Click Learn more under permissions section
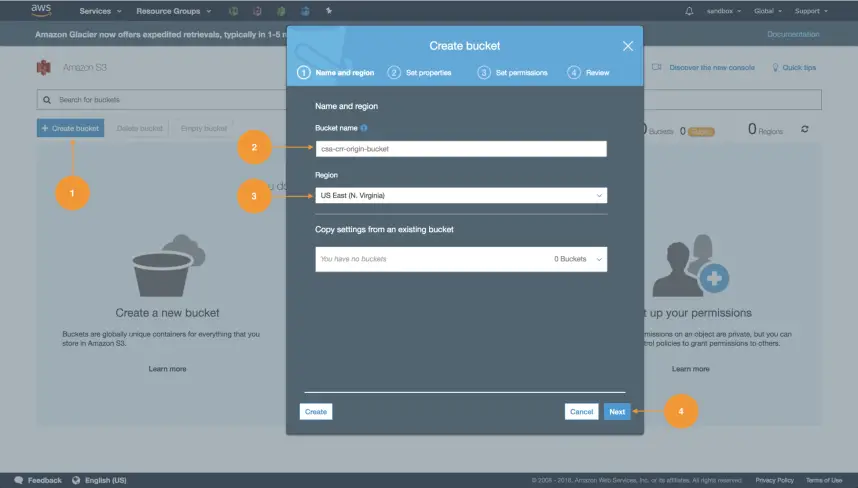 click(x=691, y=369)
